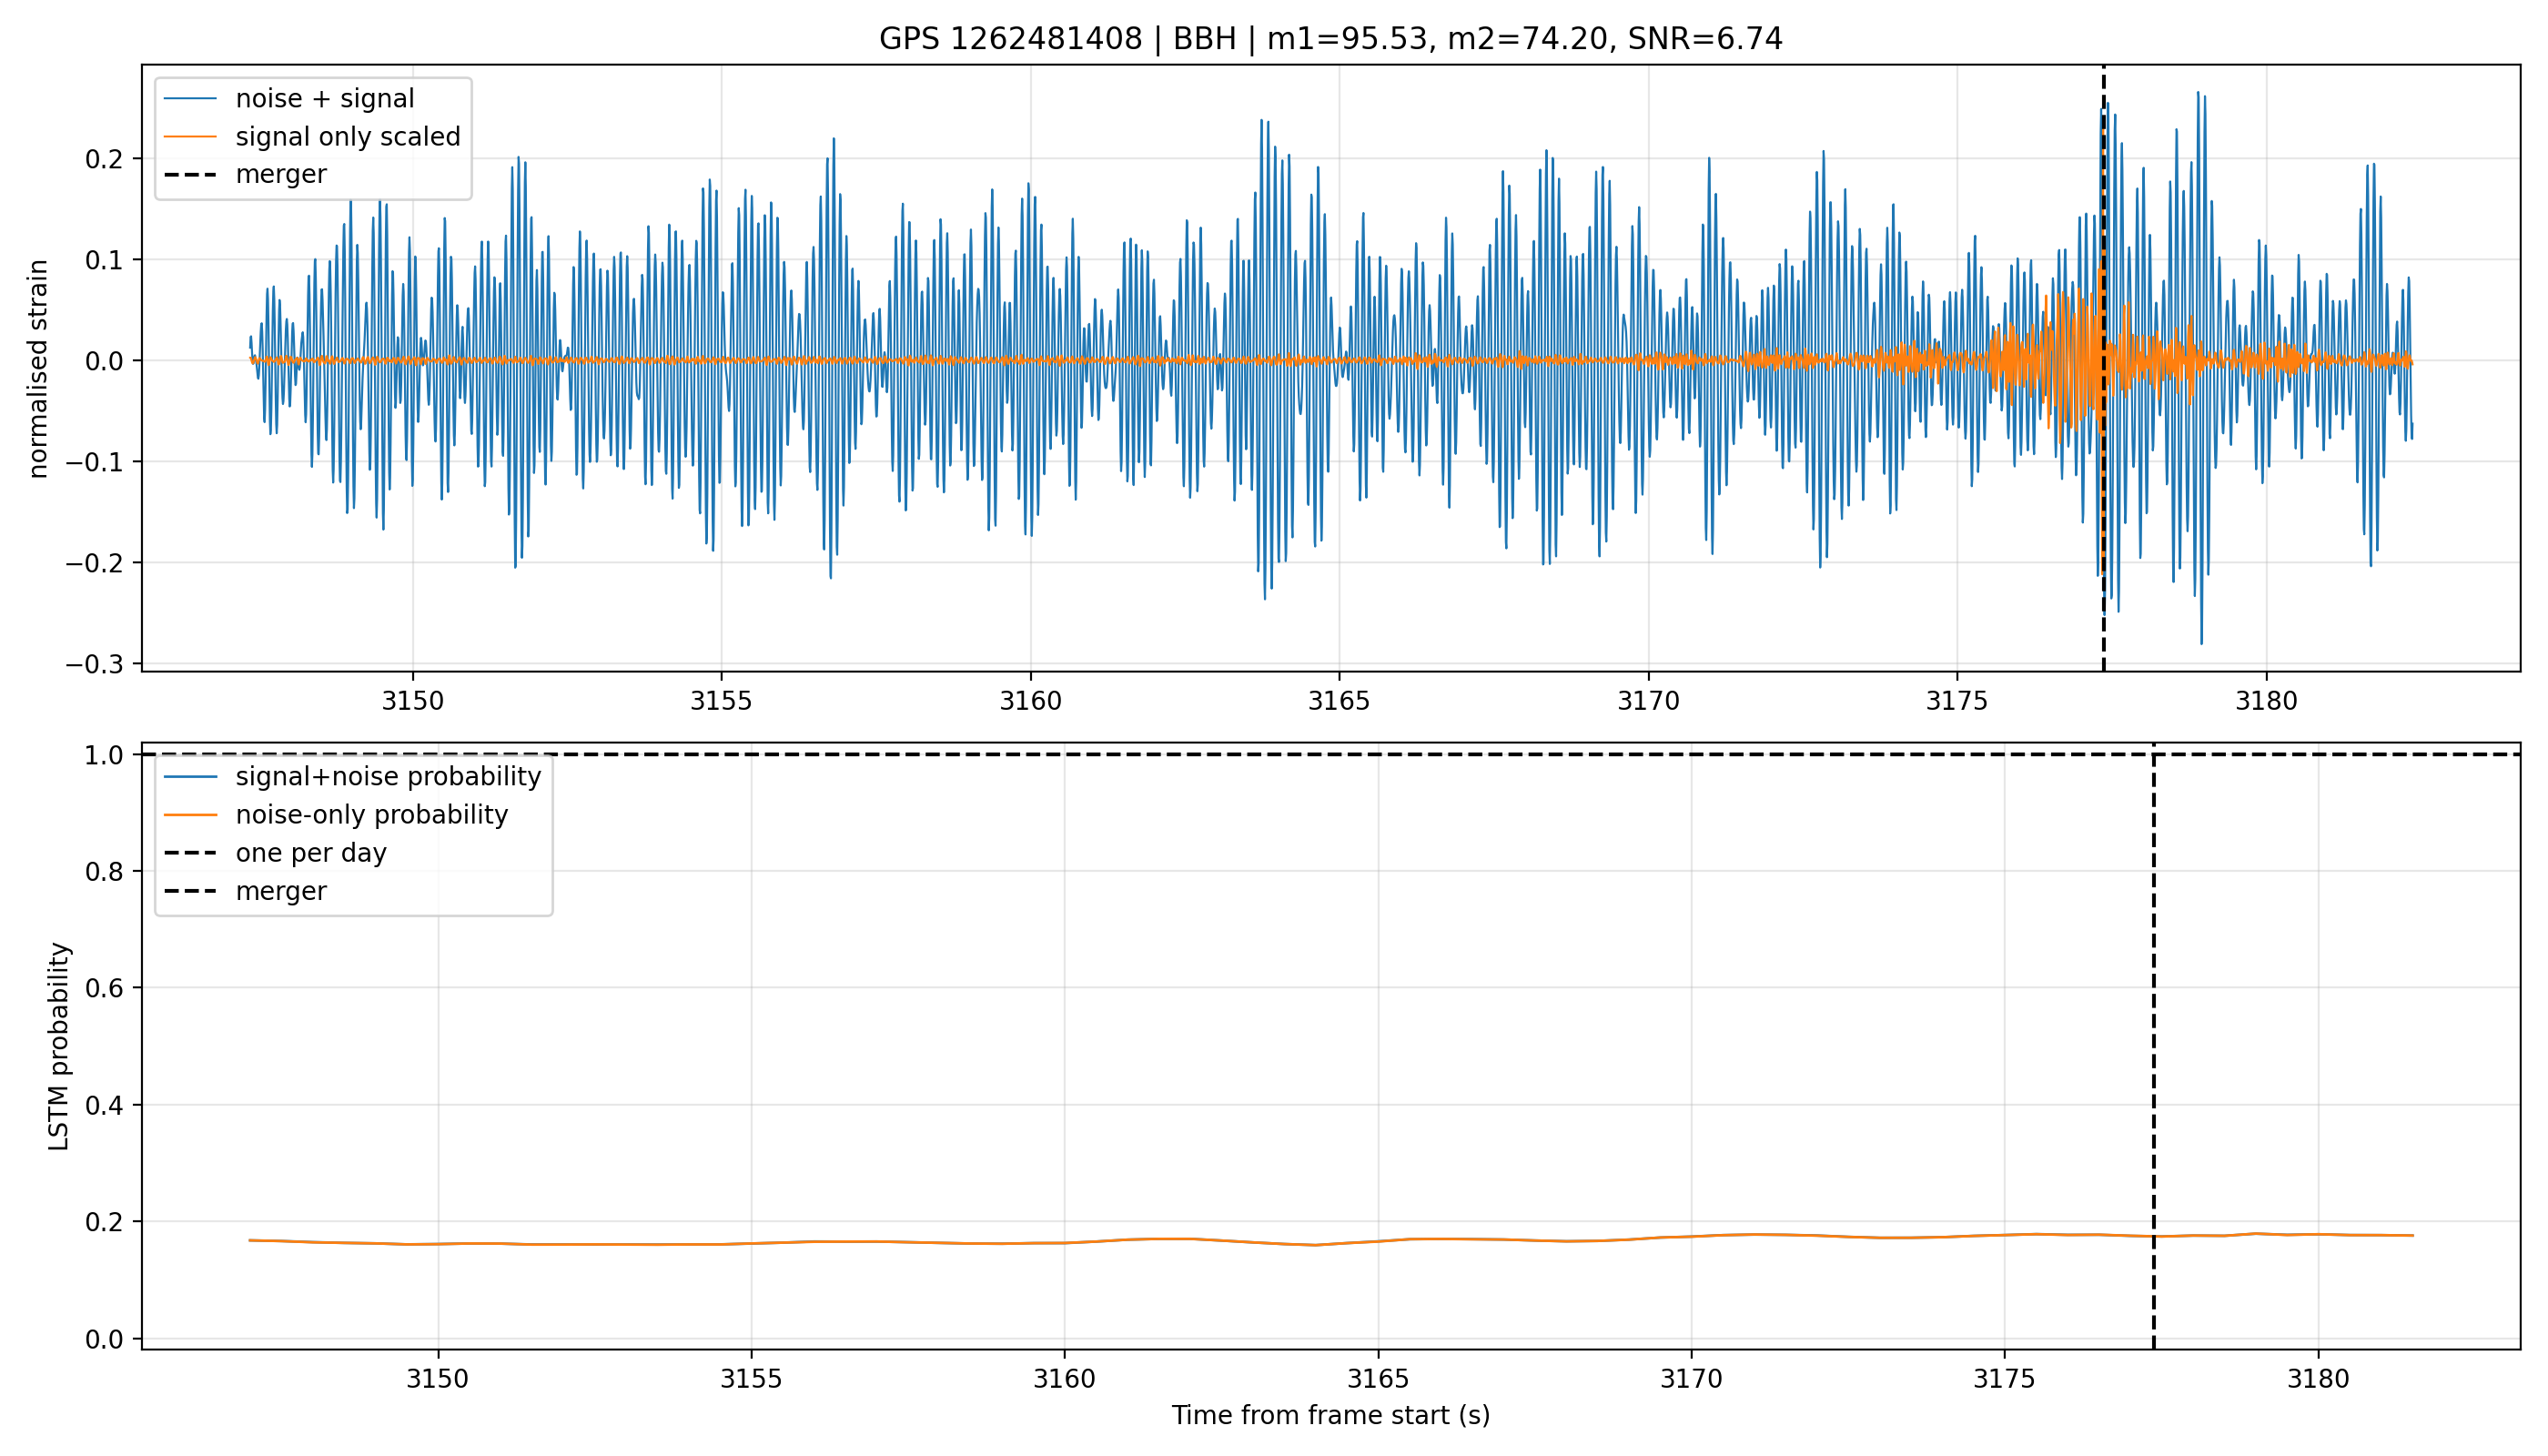The height and width of the screenshot is (1456, 2548).
Task: Click the 'LSTM probability' y-axis label
Action: point(59,1046)
